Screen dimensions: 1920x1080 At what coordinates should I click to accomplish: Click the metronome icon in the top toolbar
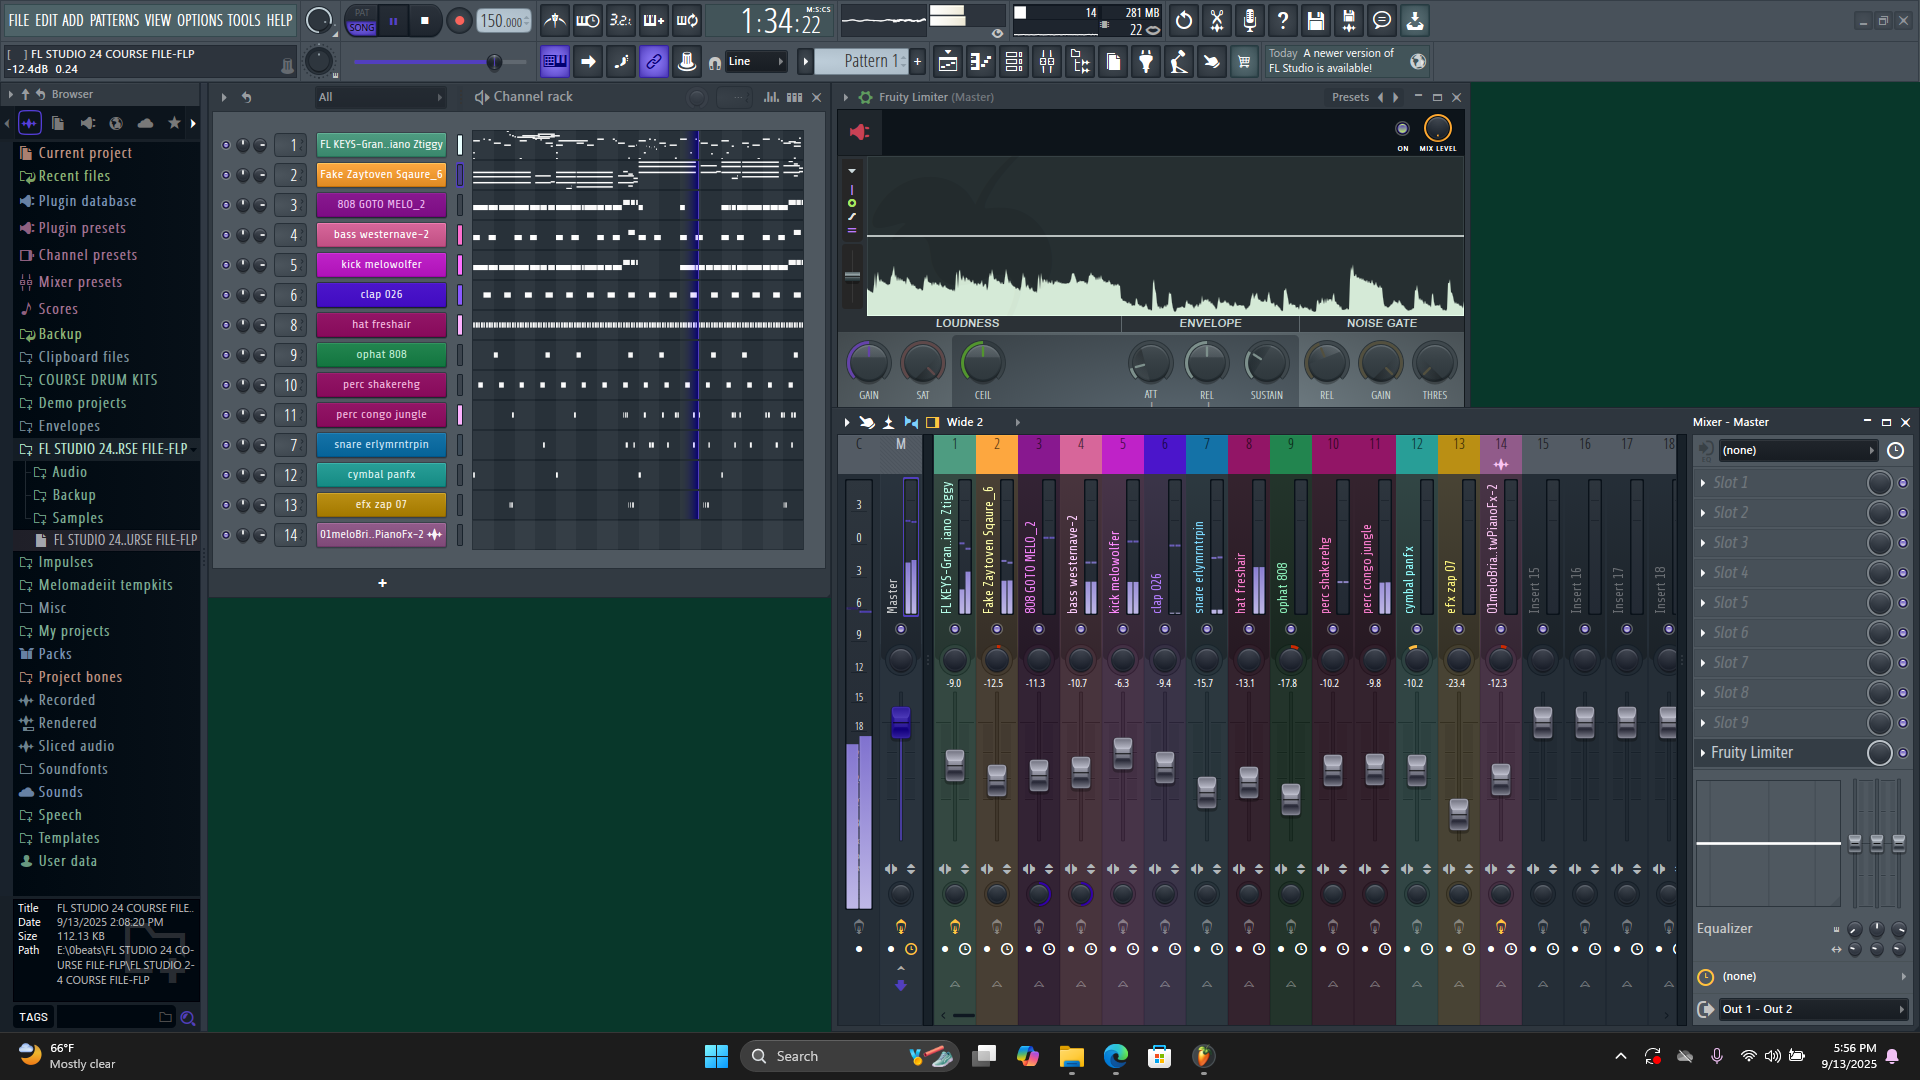[555, 20]
